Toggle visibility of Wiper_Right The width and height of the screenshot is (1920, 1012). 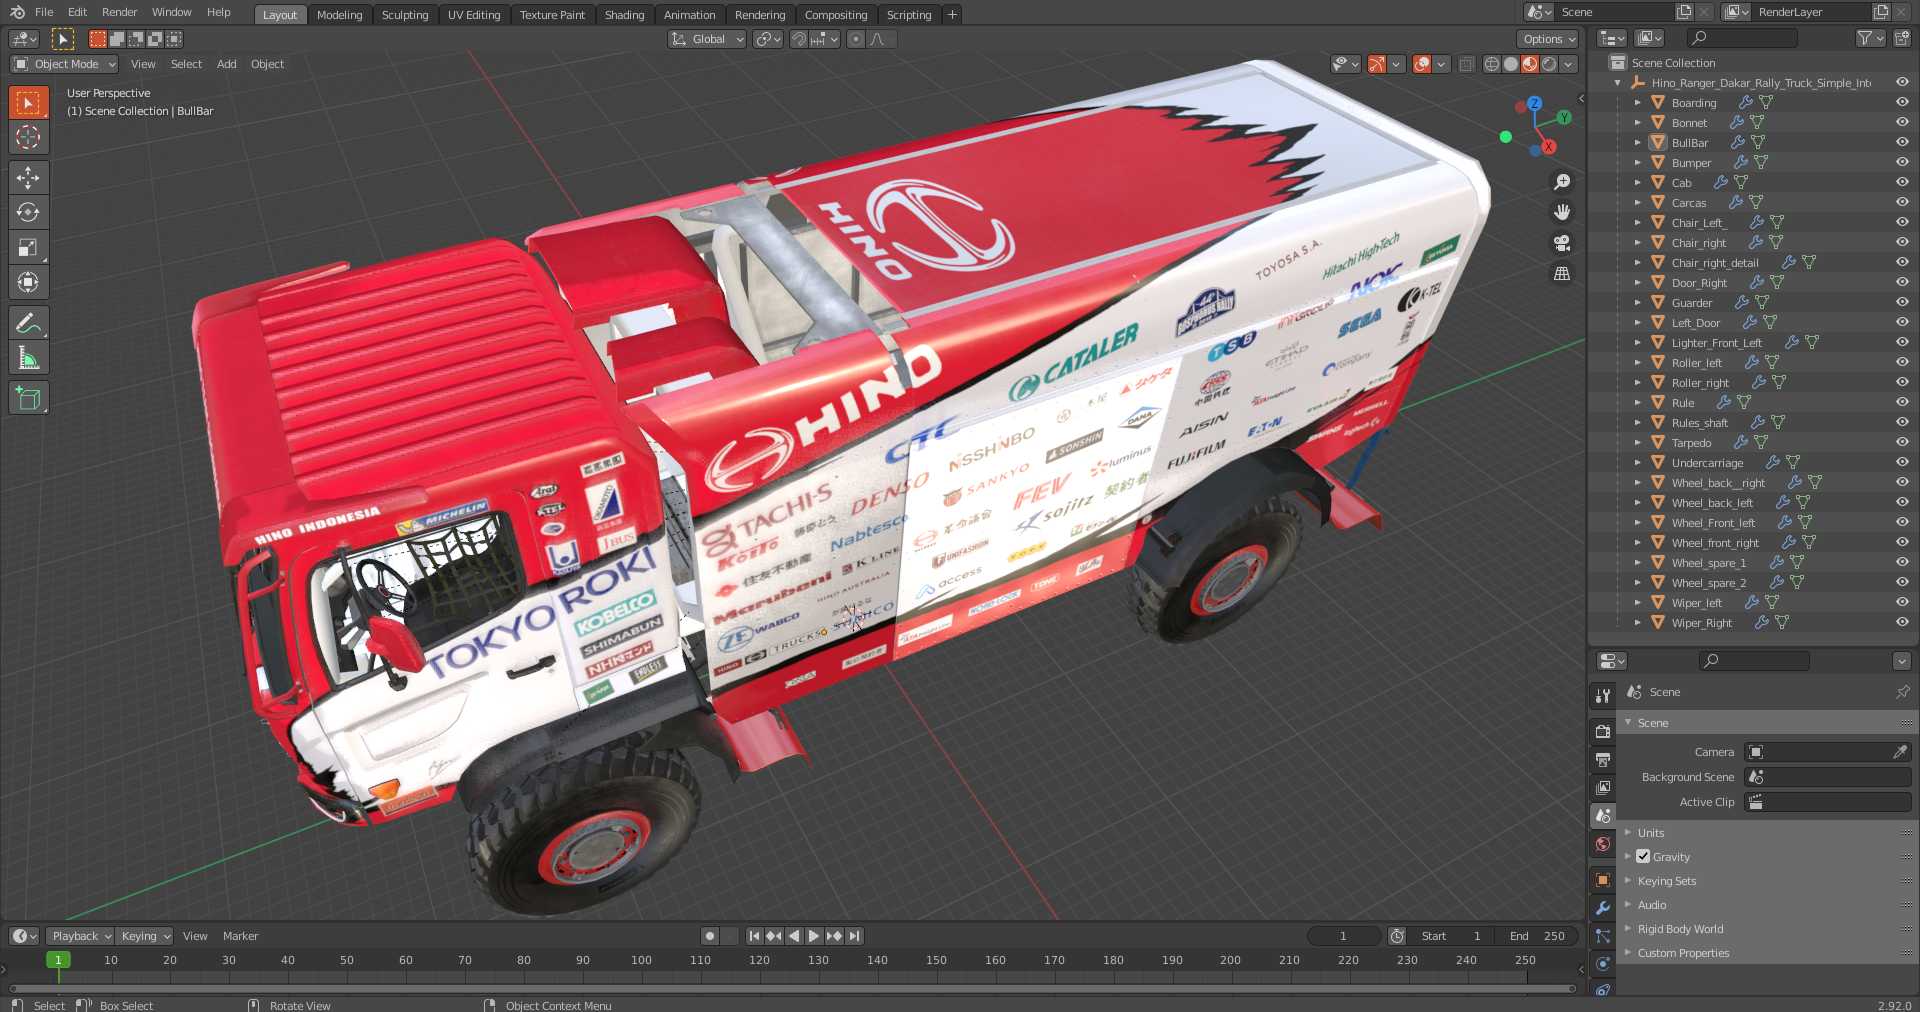[x=1902, y=623]
